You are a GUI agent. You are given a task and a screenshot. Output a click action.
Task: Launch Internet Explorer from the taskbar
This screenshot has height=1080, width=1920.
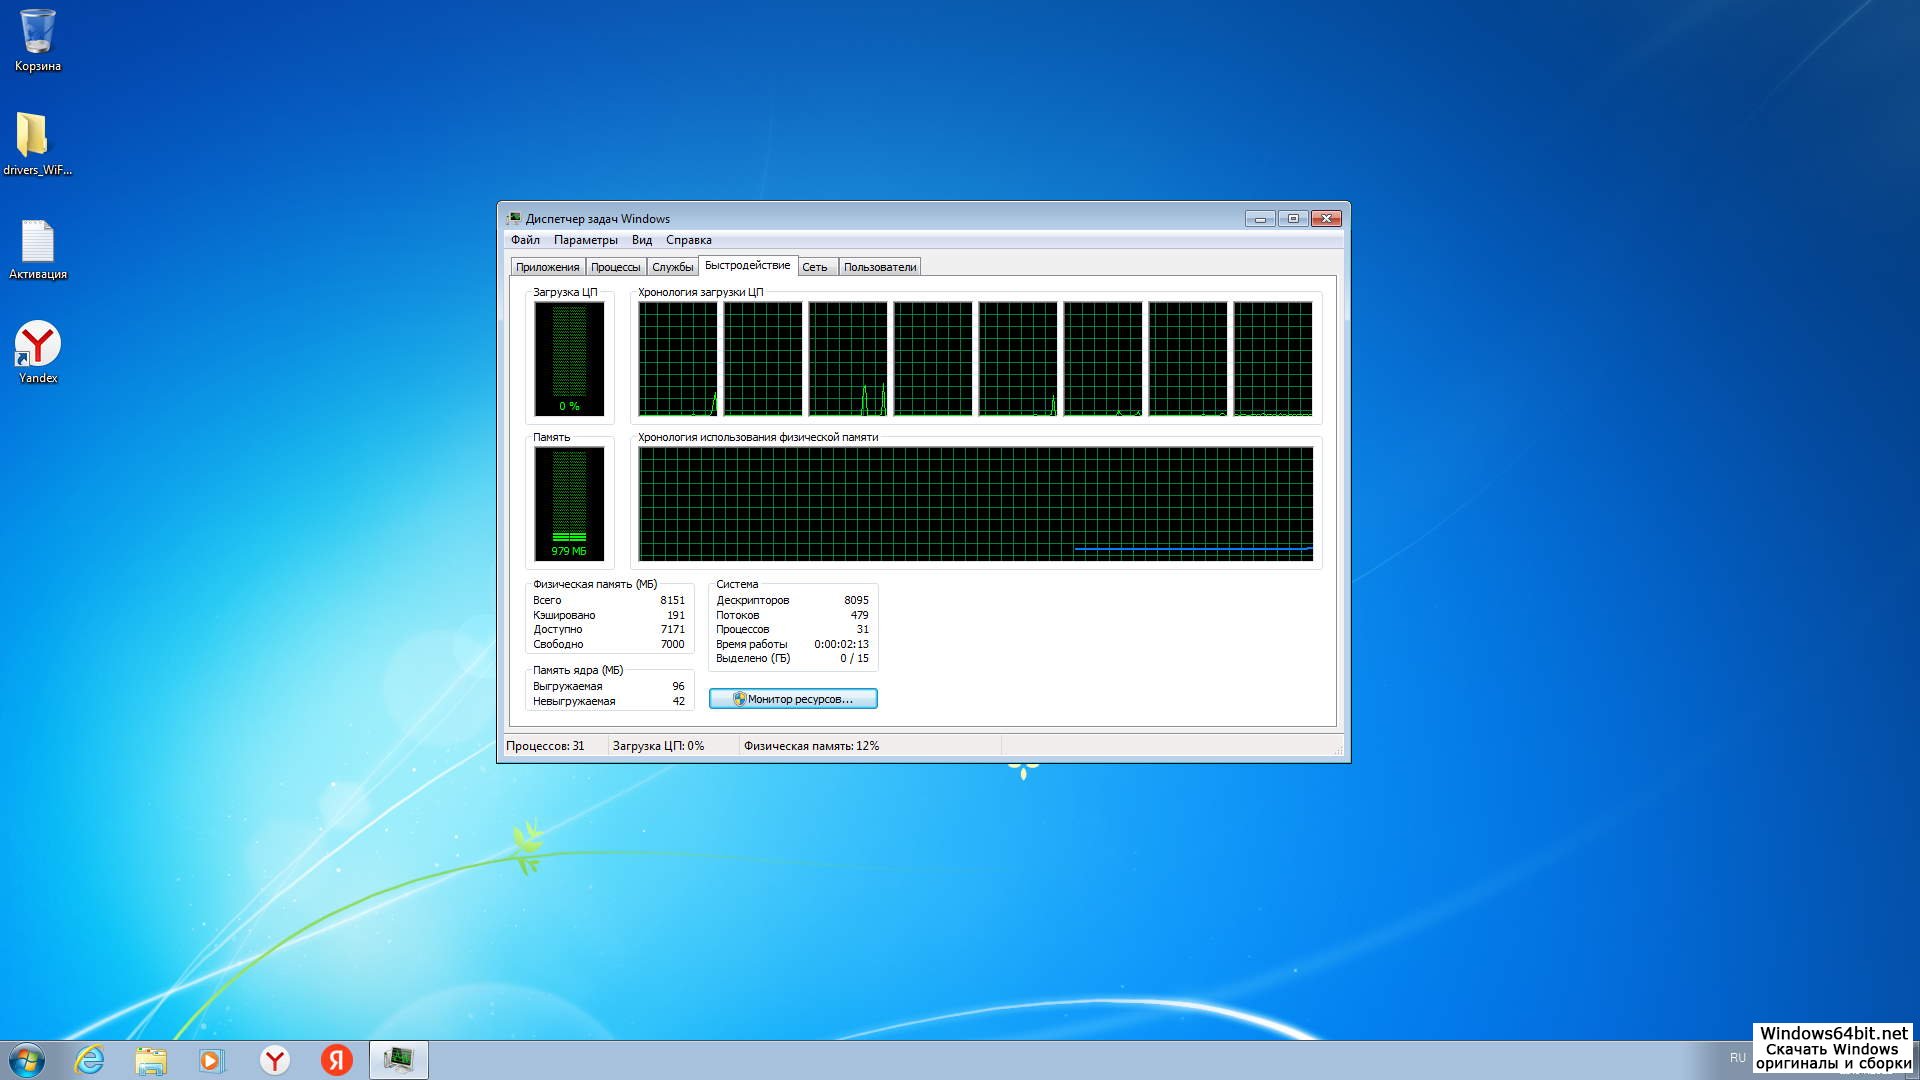90,1060
